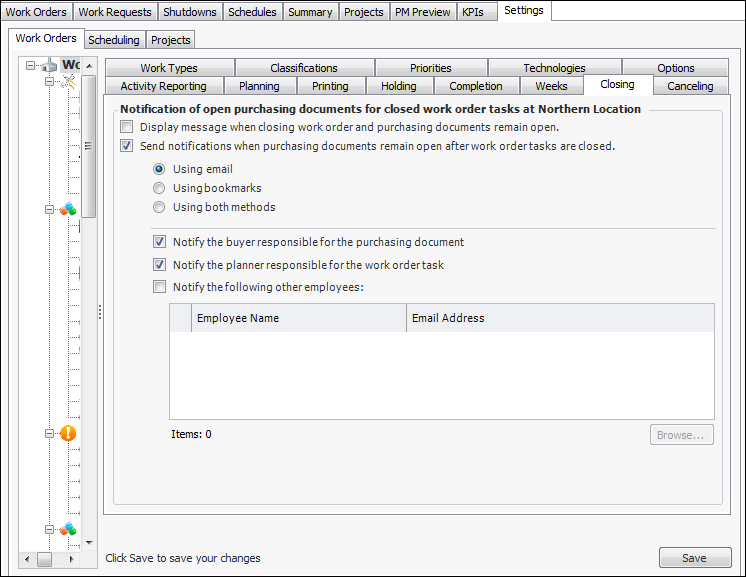The height and width of the screenshot is (577, 746).
Task: Click the first colored balls tree icon
Action: [x=68, y=210]
